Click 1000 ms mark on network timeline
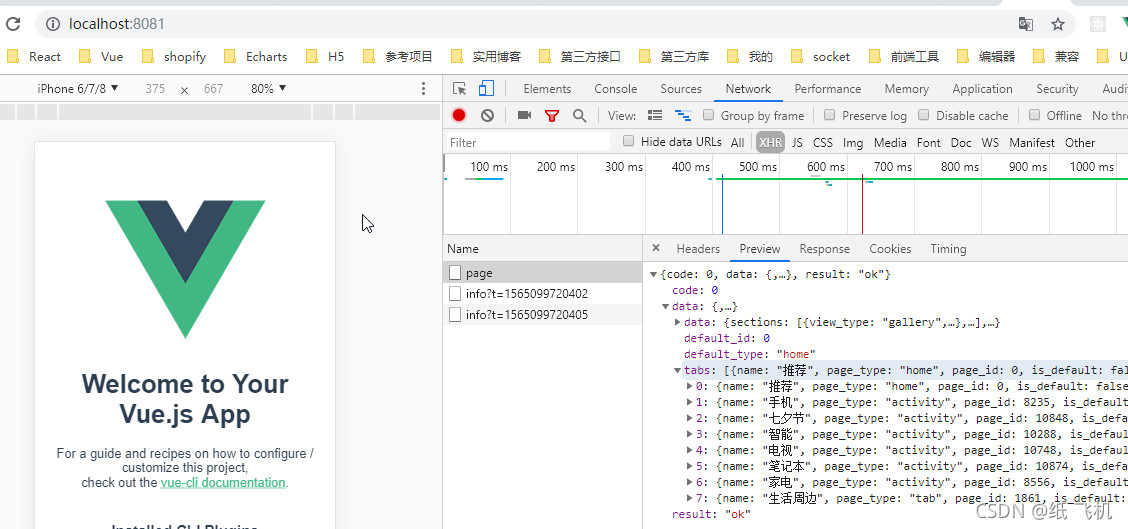Screen dimensions: 1128x529 (1091, 166)
